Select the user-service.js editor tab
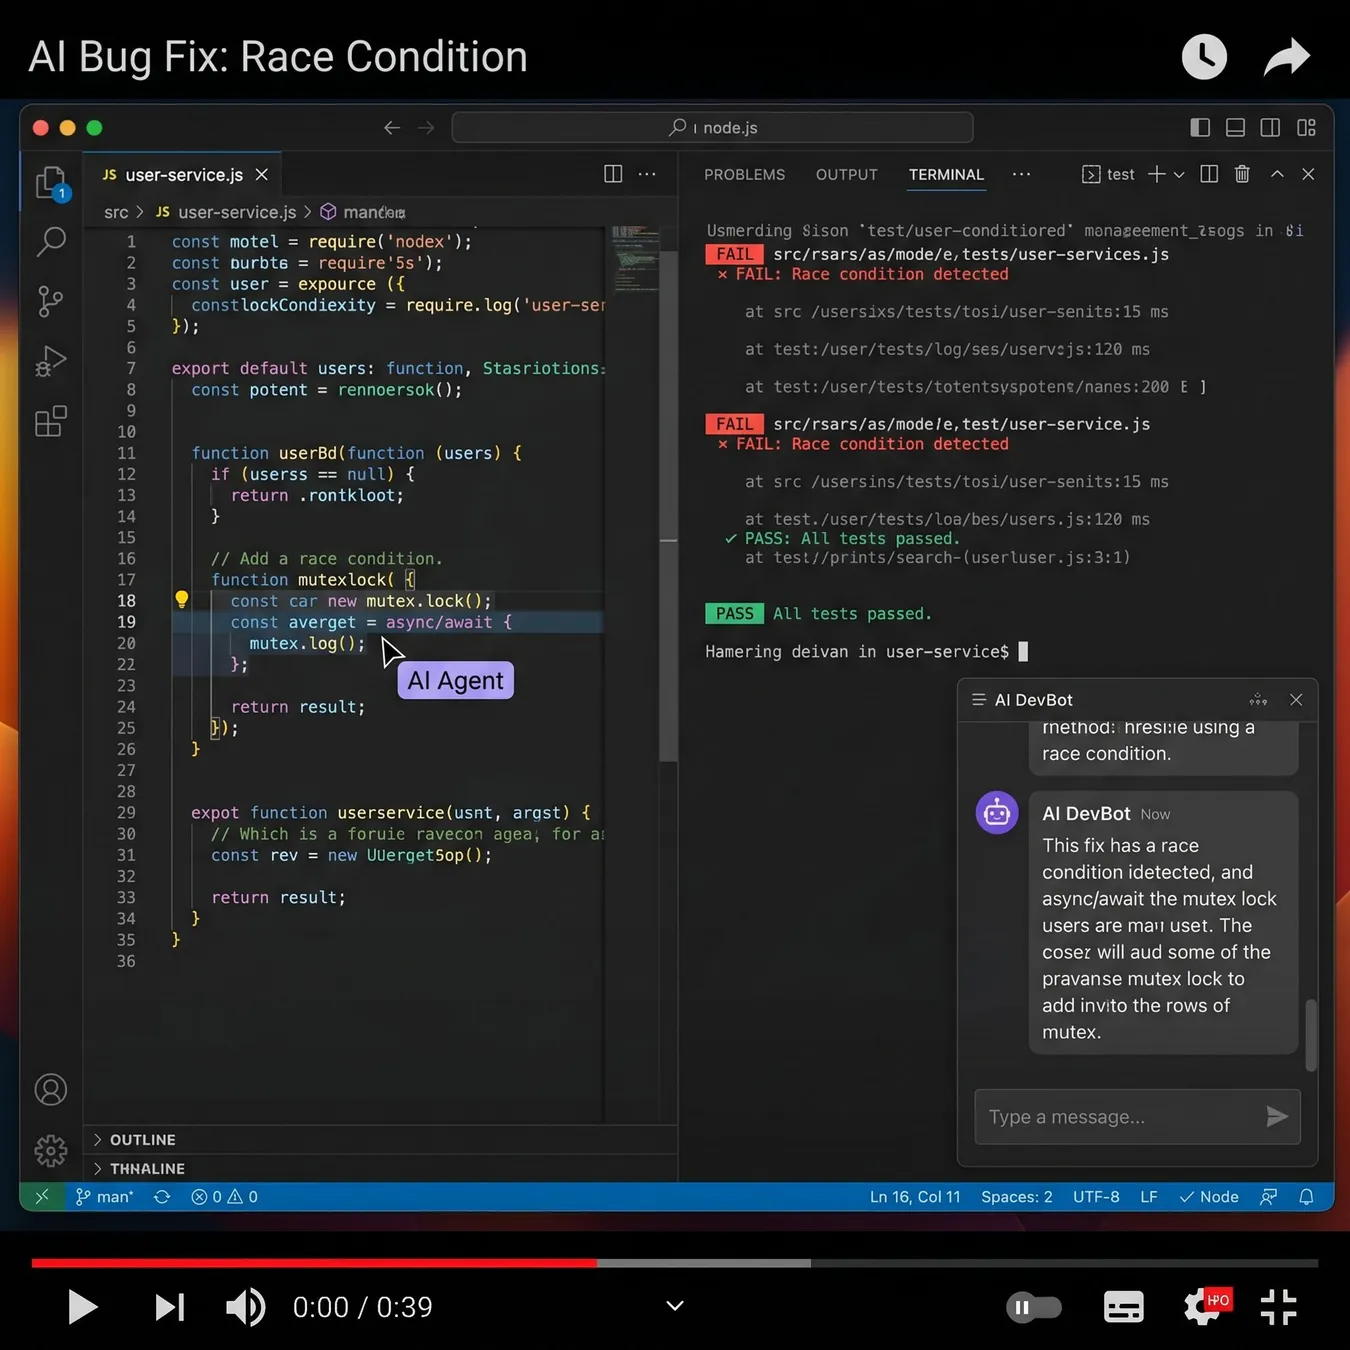The image size is (1350, 1350). coord(184,175)
